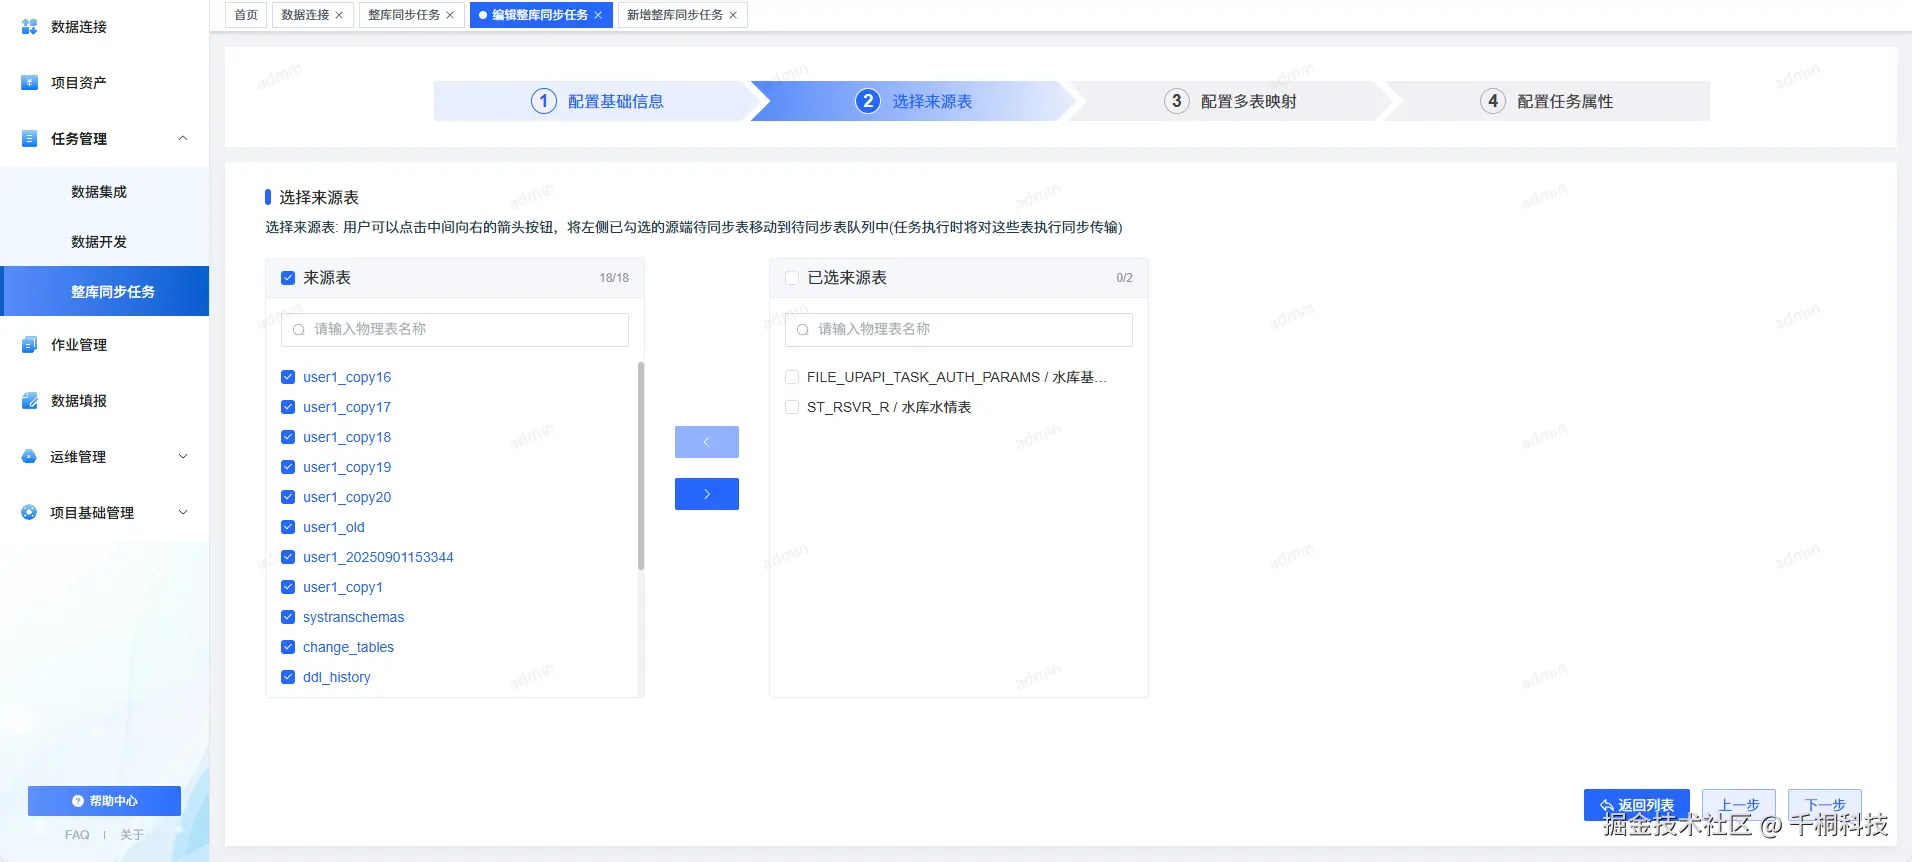The width and height of the screenshot is (1912, 862).
Task: Uncheck user1_copy1 checkbox
Action: (288, 587)
